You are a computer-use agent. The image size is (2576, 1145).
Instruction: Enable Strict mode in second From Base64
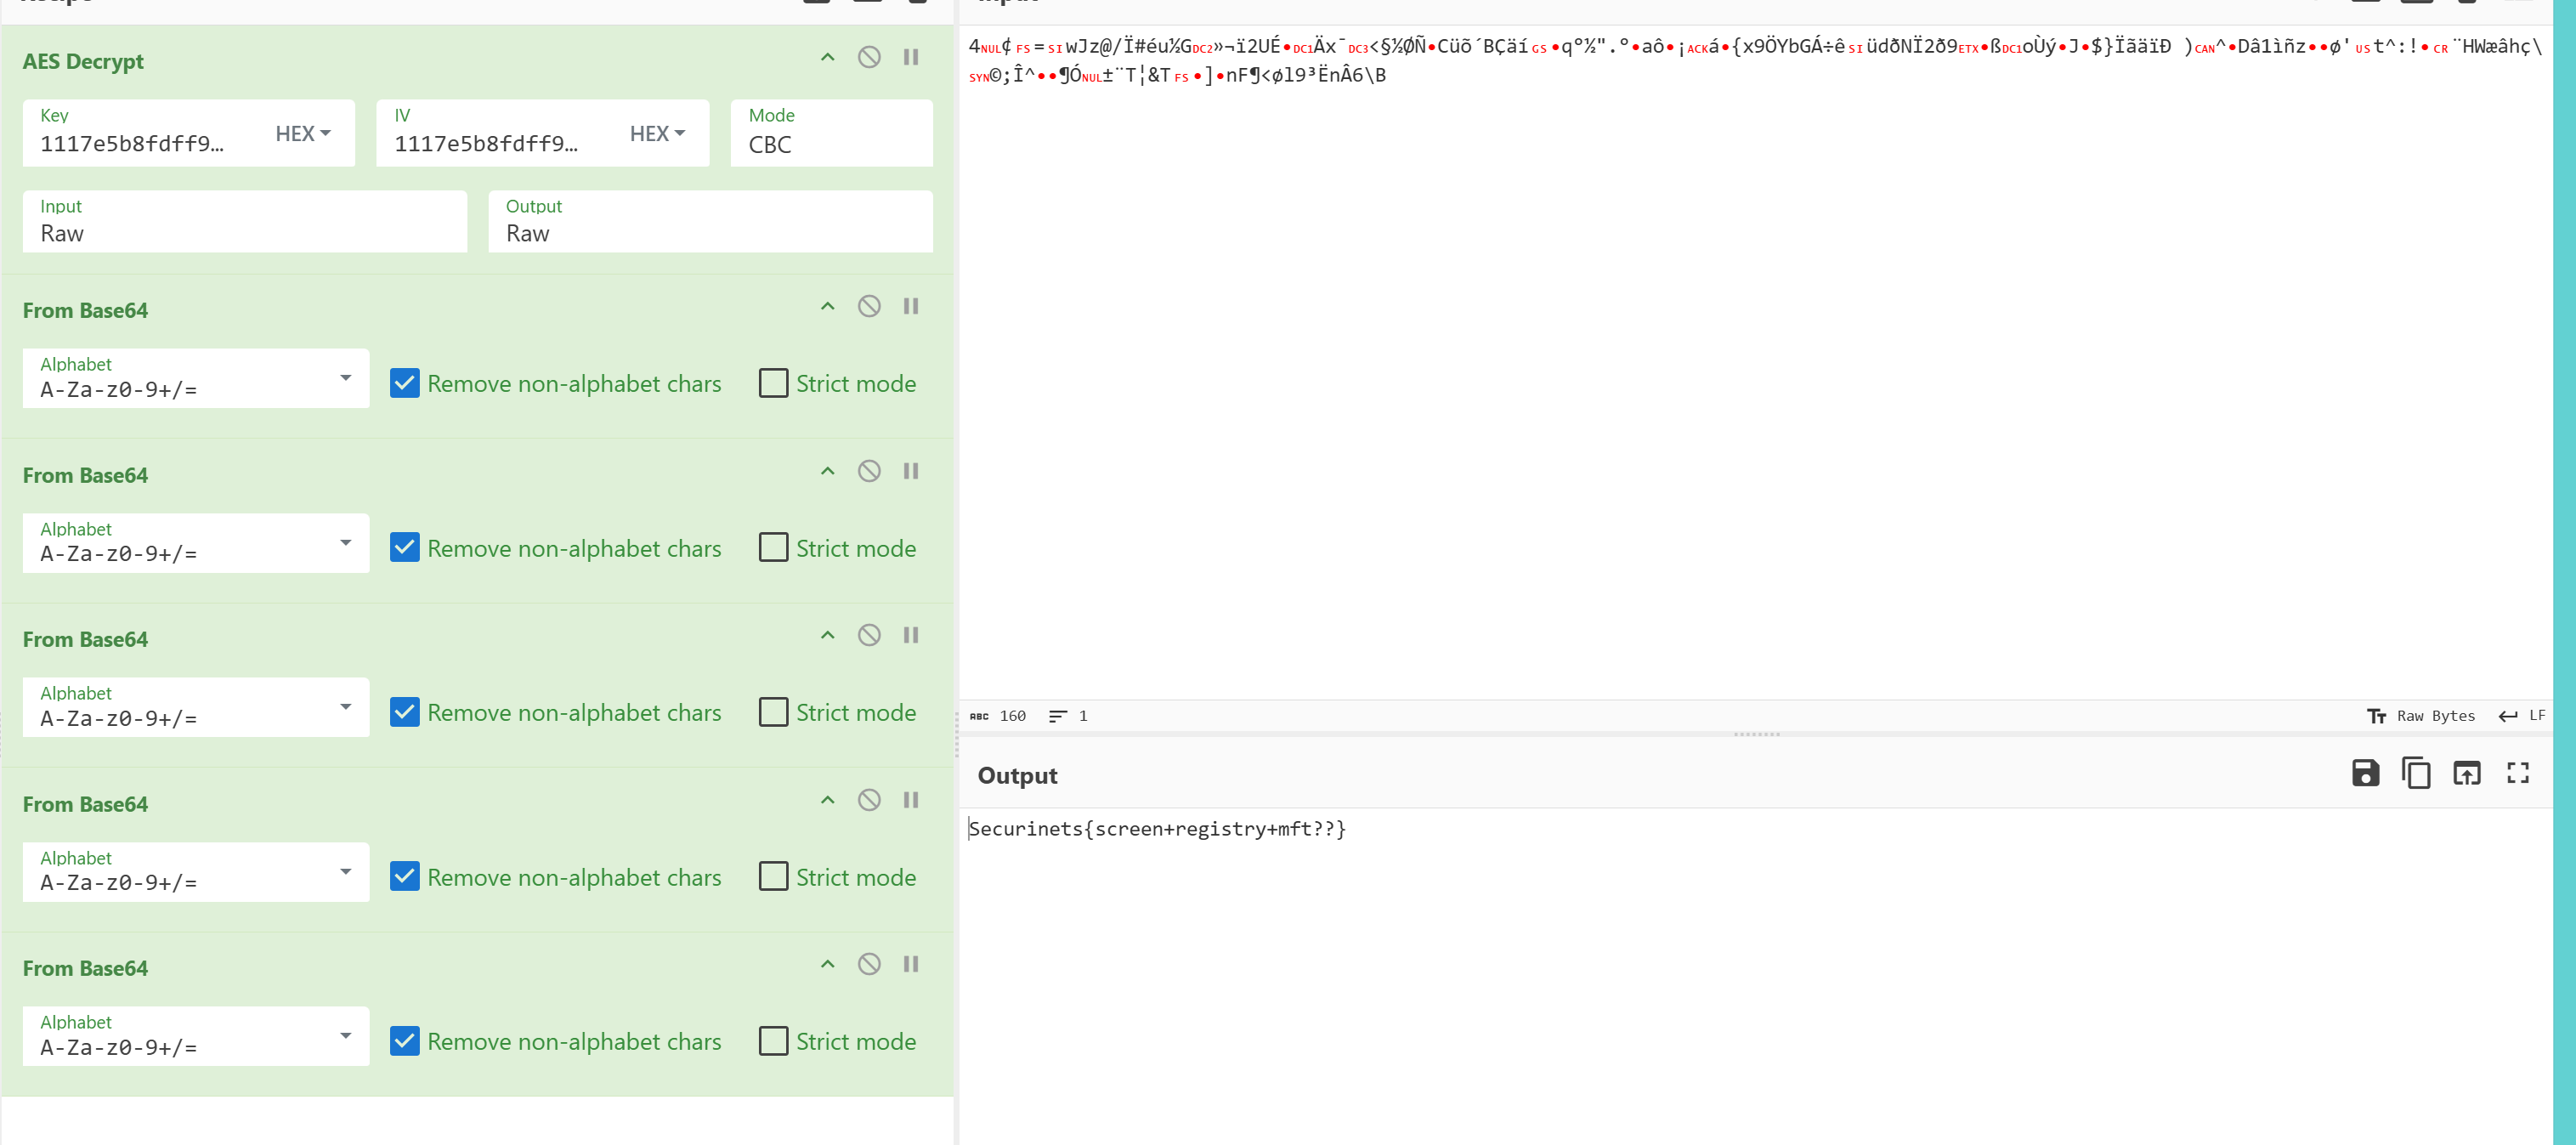[x=773, y=548]
